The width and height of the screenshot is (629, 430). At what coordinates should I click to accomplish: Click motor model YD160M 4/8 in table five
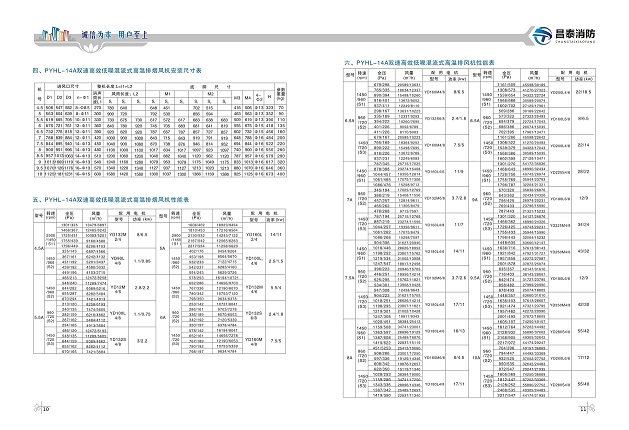254,341
